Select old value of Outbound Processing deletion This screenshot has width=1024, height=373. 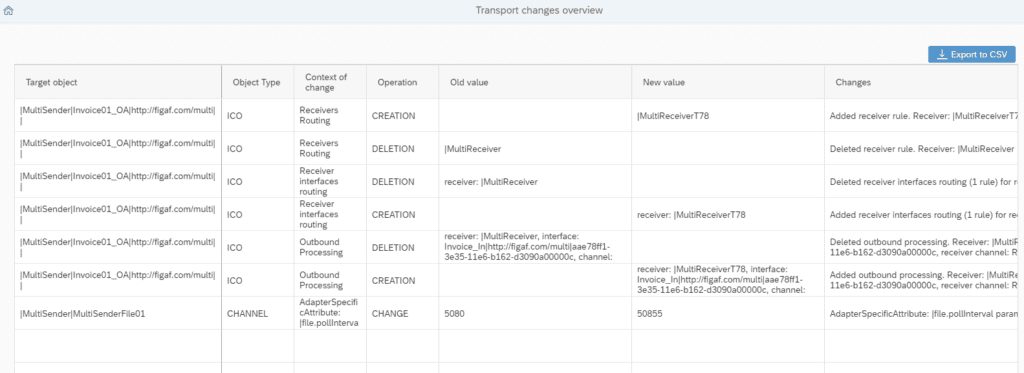[x=535, y=248]
